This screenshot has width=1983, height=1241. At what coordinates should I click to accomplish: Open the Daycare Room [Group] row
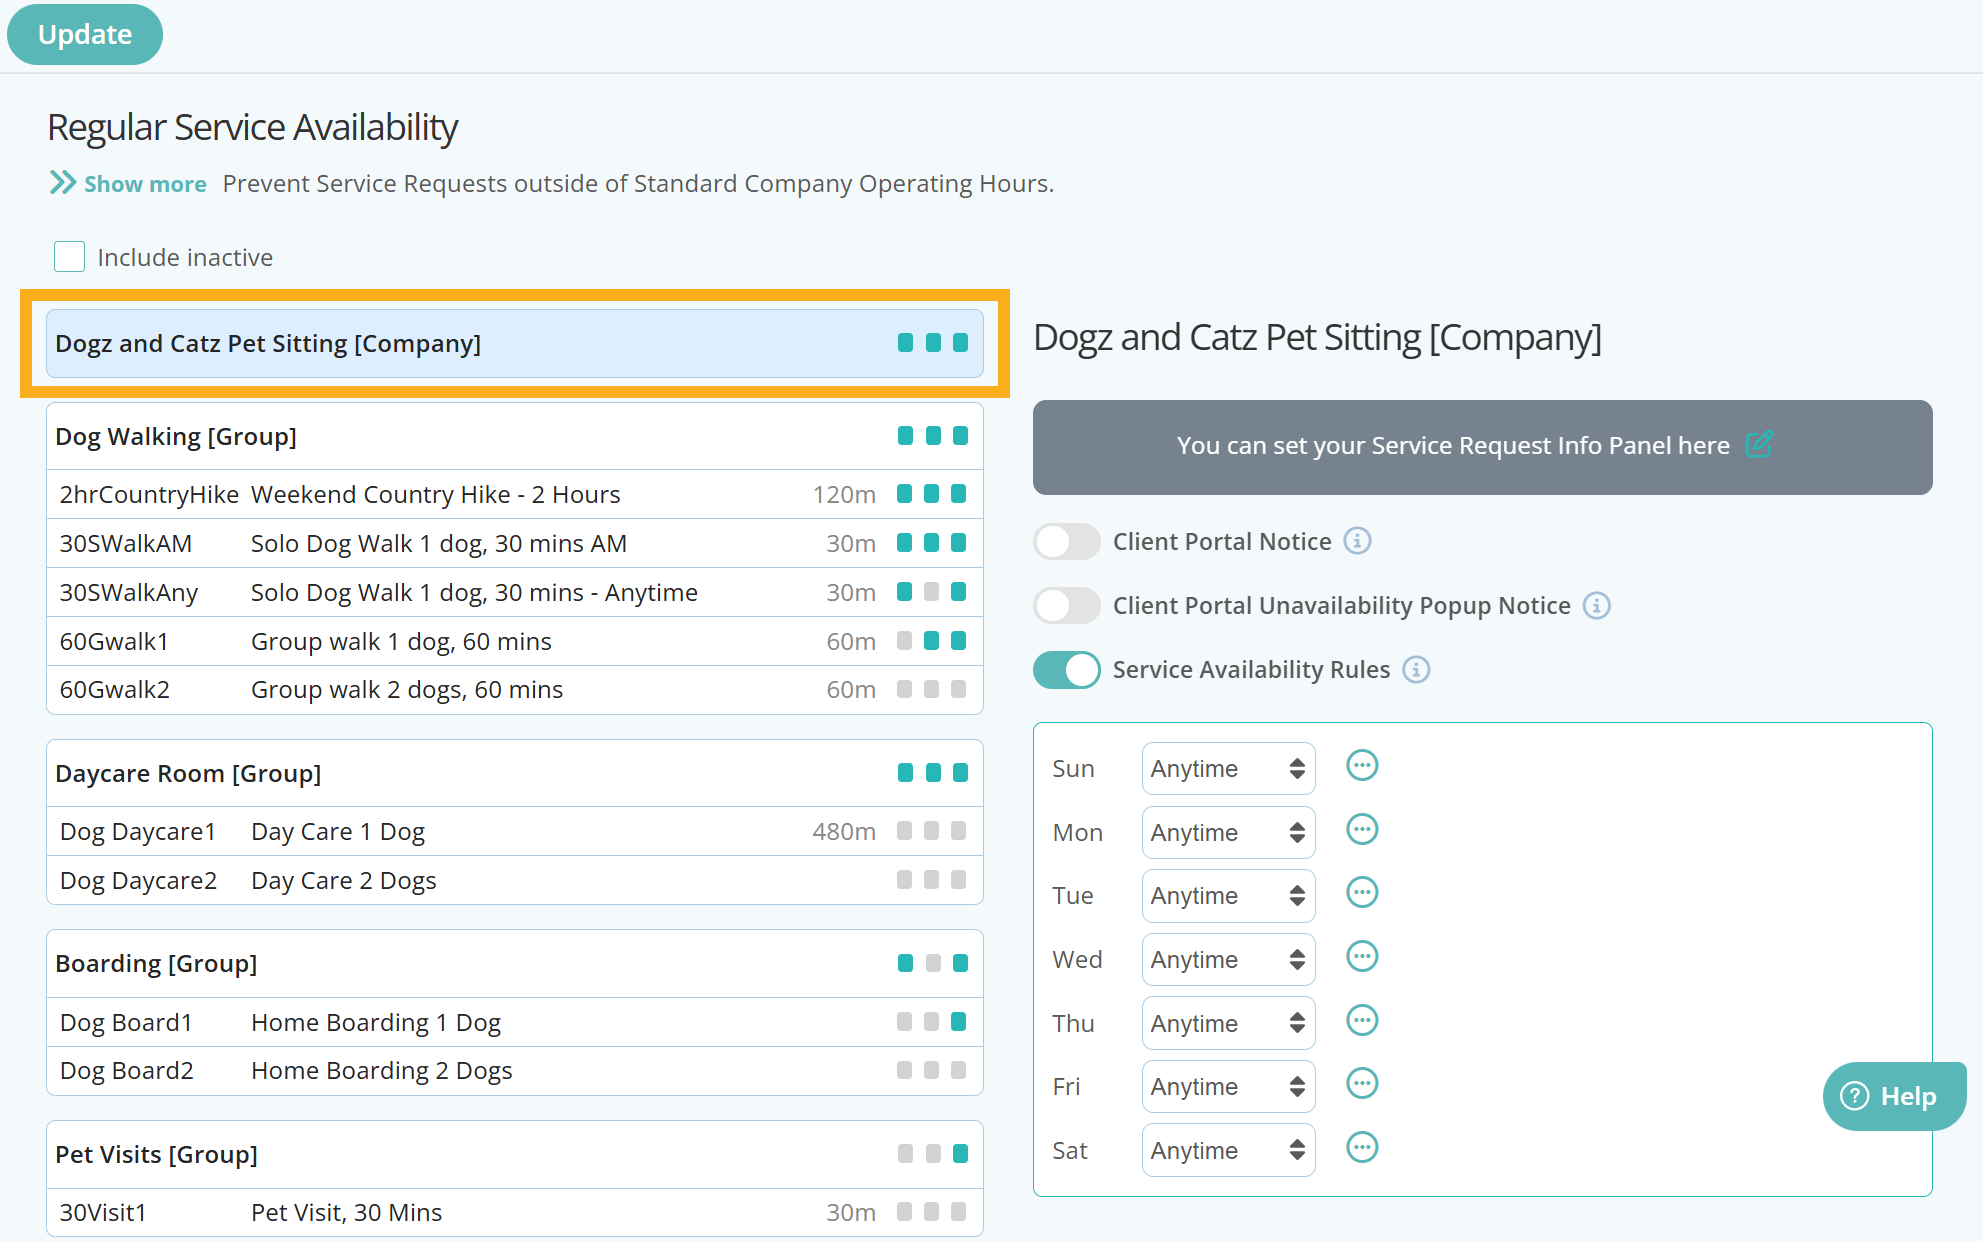click(515, 773)
